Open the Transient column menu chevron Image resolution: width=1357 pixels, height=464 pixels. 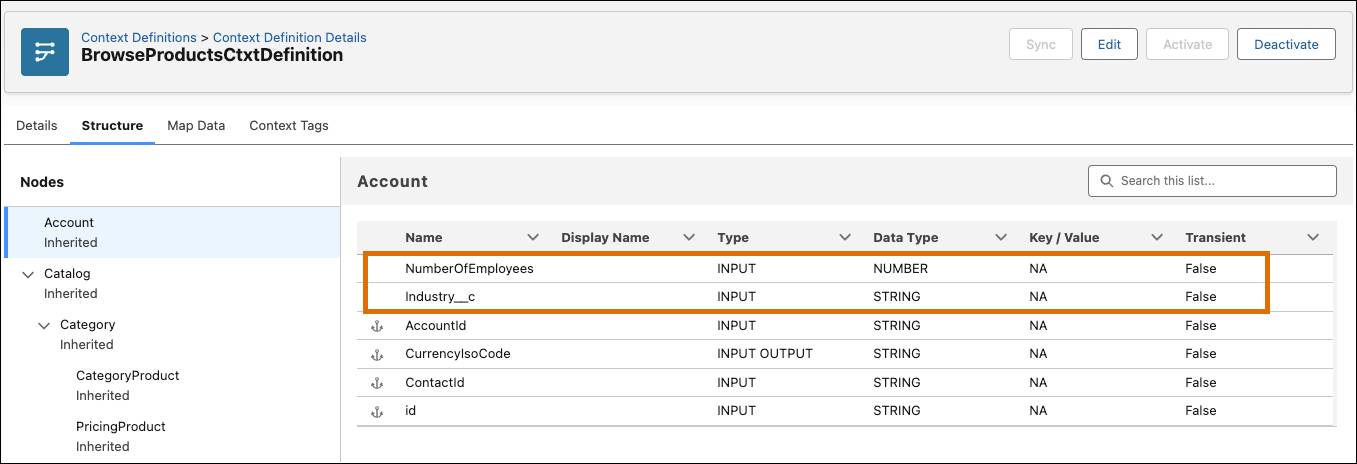coord(1313,238)
